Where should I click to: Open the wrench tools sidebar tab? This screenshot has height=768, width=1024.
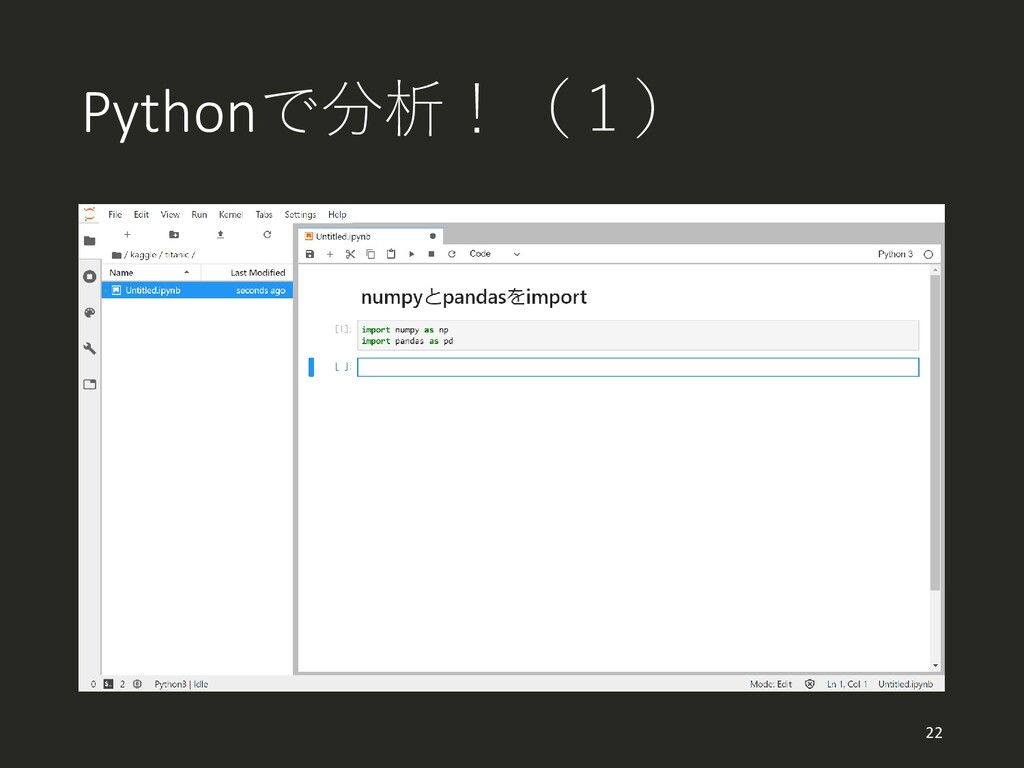point(90,348)
